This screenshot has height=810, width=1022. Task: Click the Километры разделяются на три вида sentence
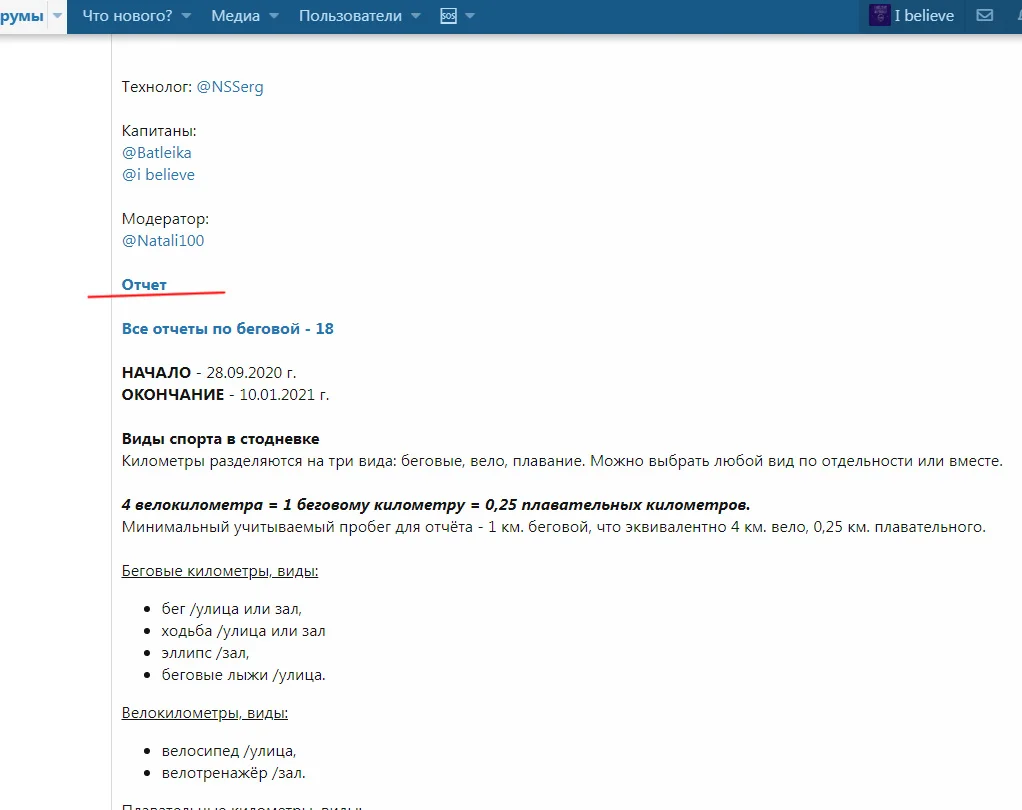pyautogui.click(x=562, y=461)
